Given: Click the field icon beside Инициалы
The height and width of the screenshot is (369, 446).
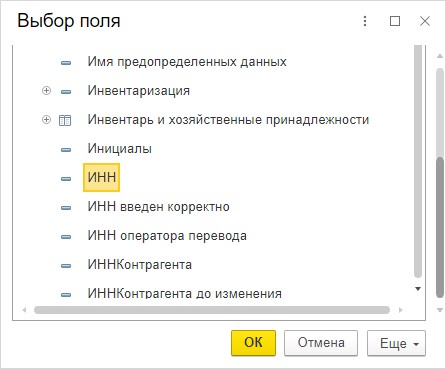Looking at the screenshot, I should click(x=66, y=150).
